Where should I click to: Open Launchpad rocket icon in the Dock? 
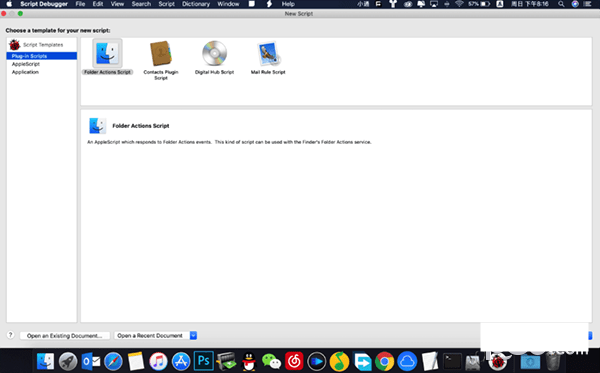point(68,361)
